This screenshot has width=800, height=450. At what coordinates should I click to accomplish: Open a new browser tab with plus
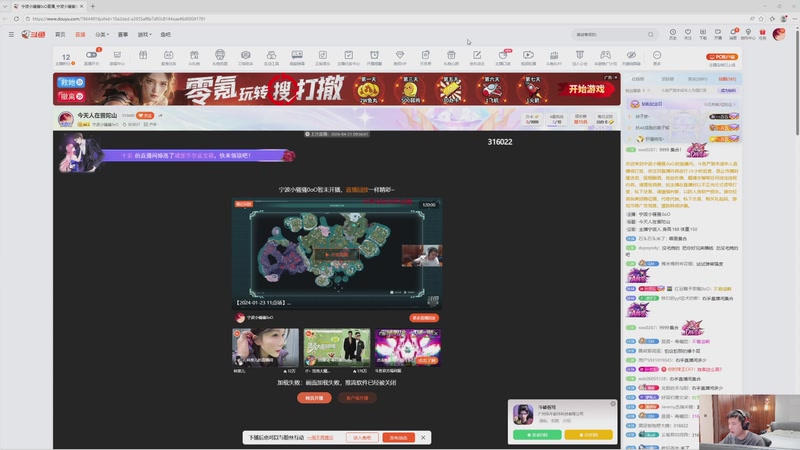92,6
